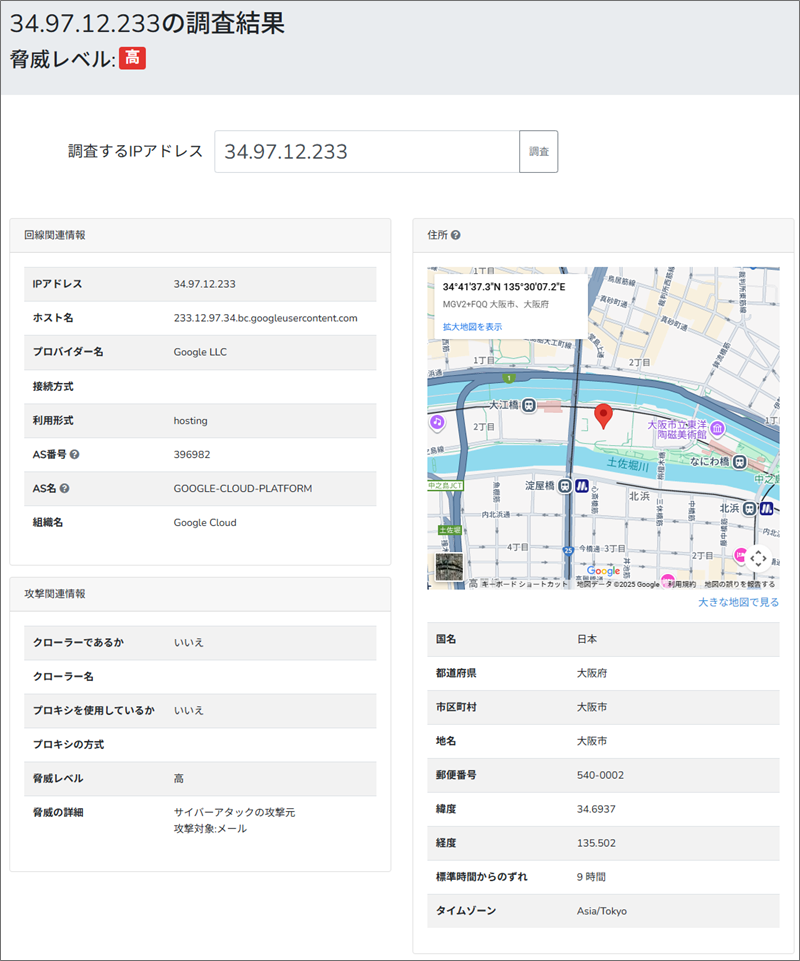The image size is (800, 961).
Task: Open the 利用規約 map link
Action: pos(682,584)
